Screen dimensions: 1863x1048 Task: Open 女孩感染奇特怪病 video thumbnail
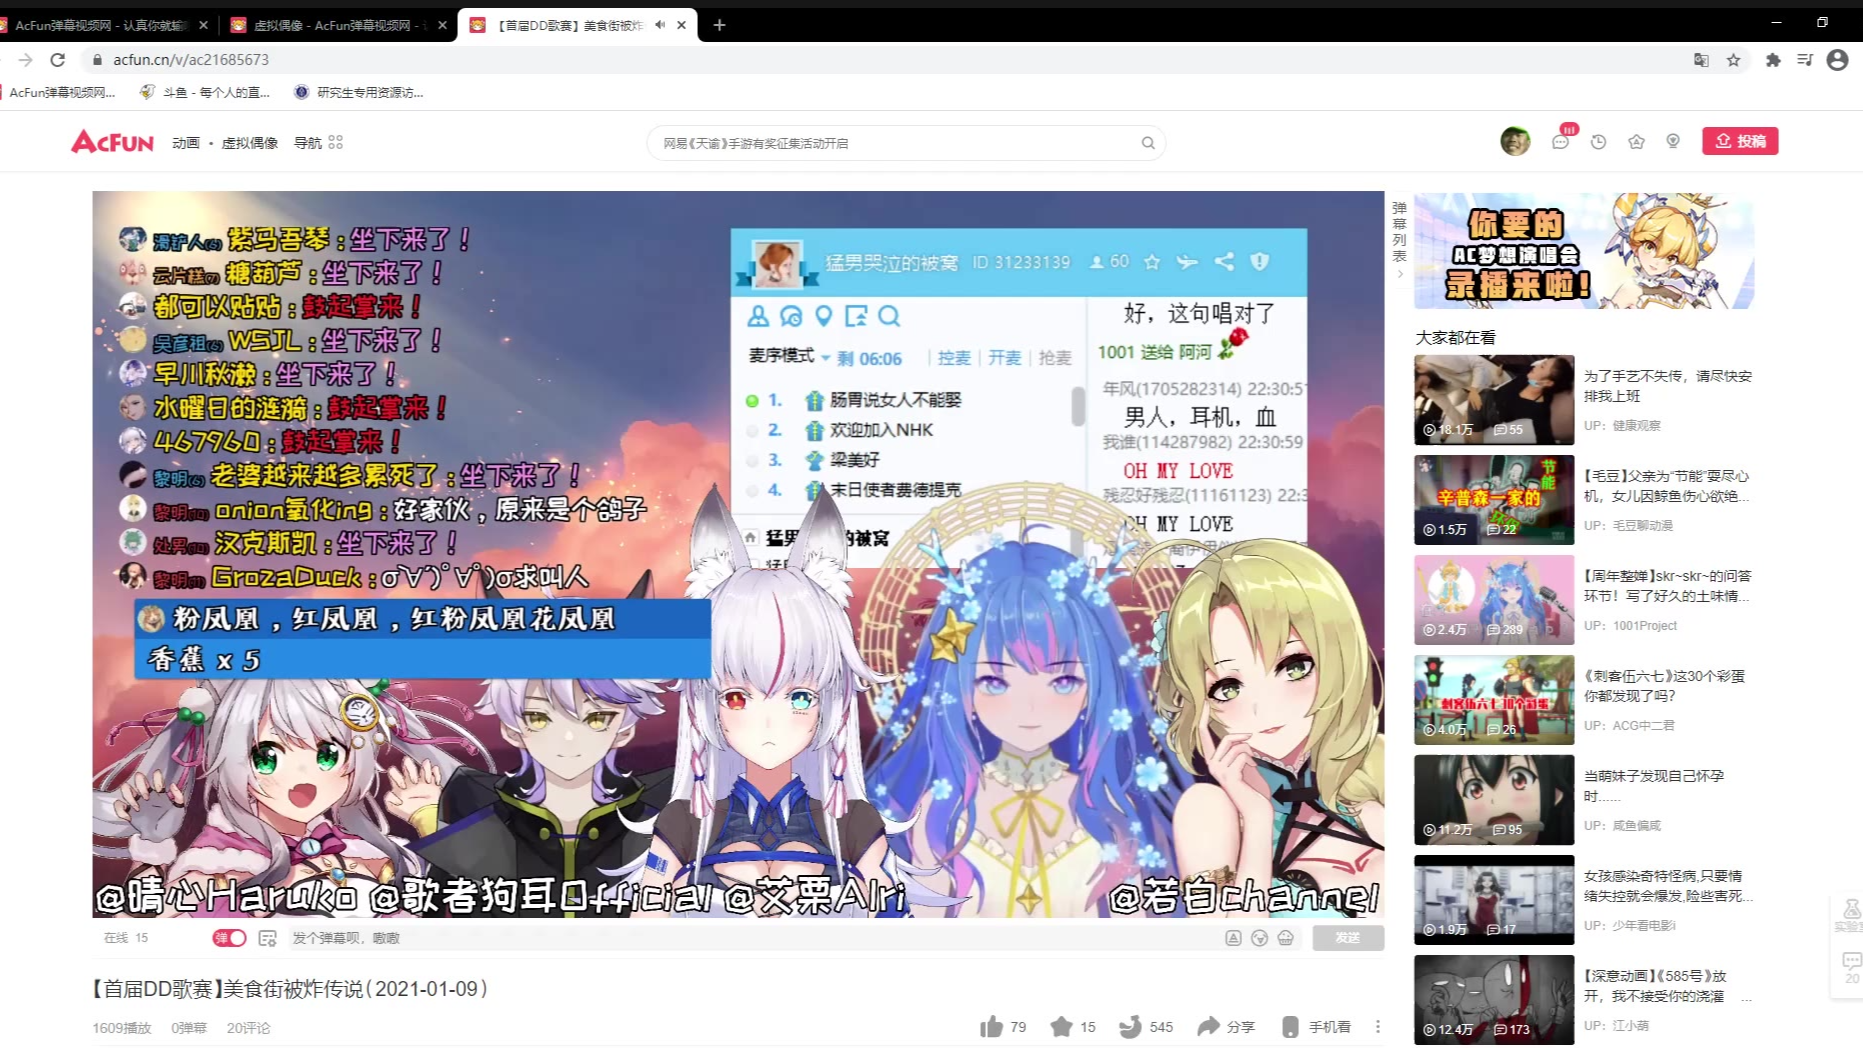pyautogui.click(x=1494, y=900)
